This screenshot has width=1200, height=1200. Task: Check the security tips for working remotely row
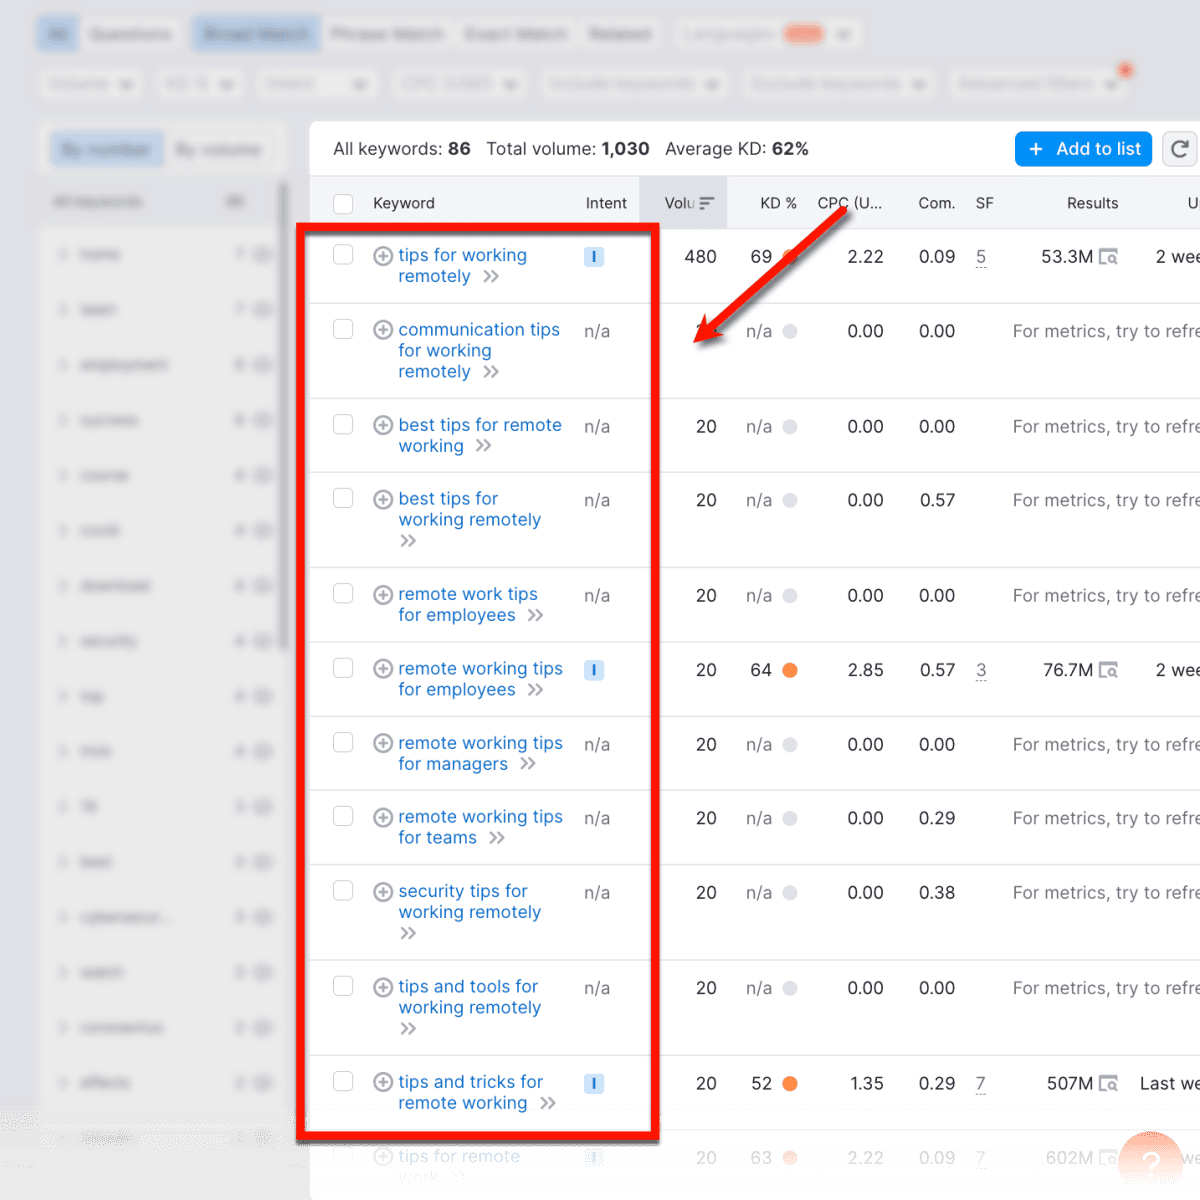pyautogui.click(x=343, y=890)
